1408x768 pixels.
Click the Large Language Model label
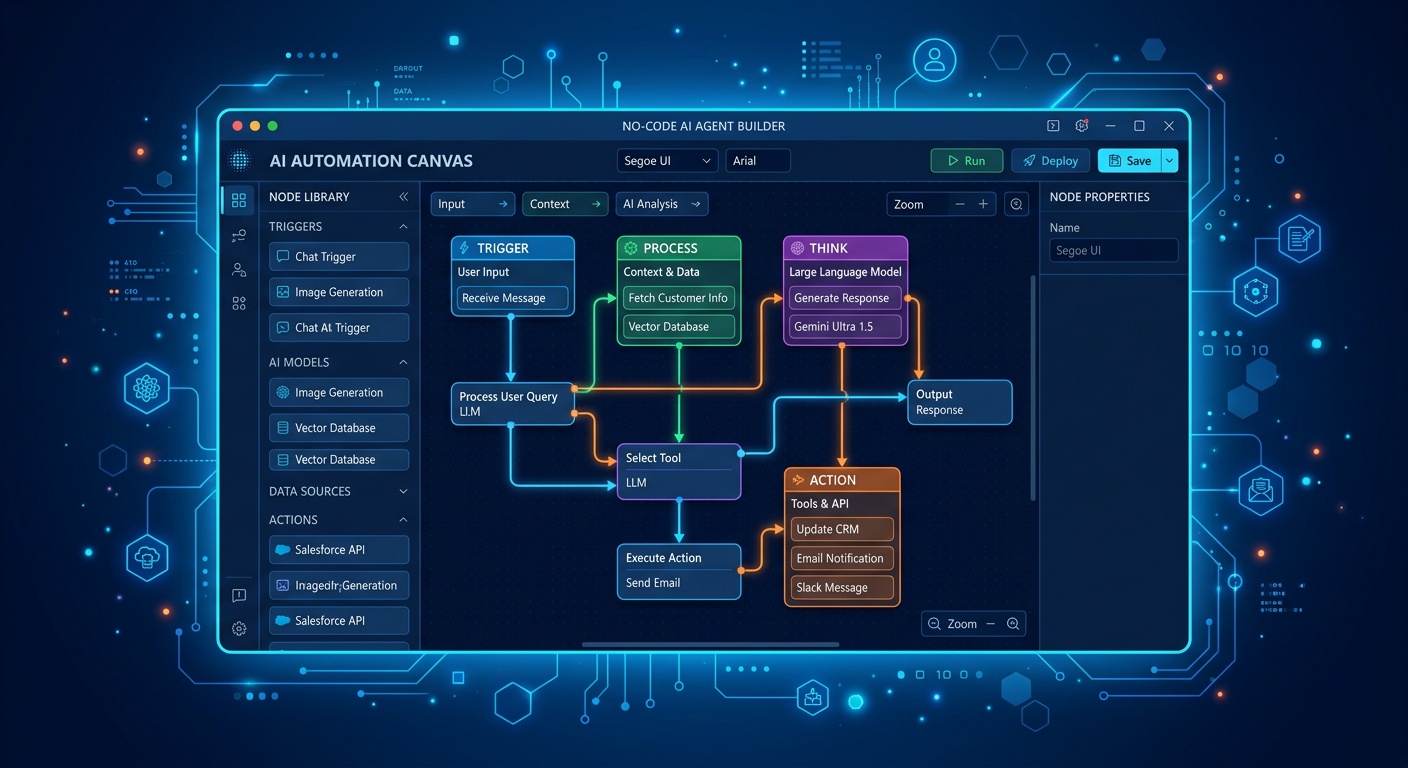click(x=845, y=272)
